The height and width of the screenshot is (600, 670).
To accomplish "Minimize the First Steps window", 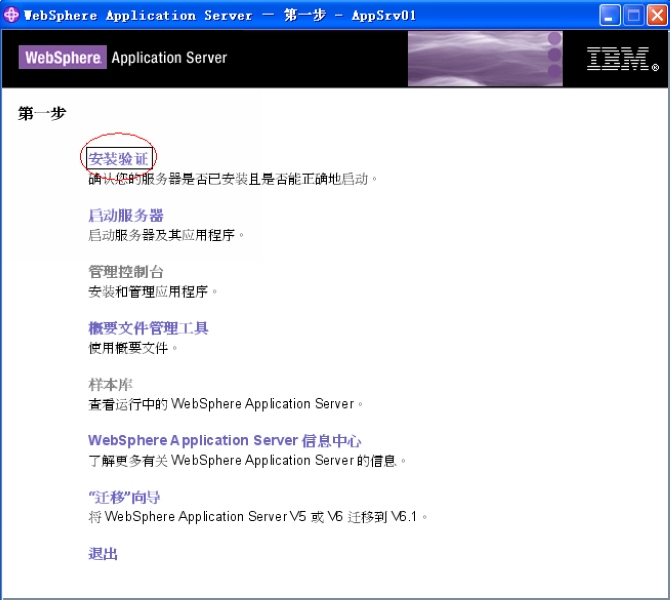I will tap(610, 16).
